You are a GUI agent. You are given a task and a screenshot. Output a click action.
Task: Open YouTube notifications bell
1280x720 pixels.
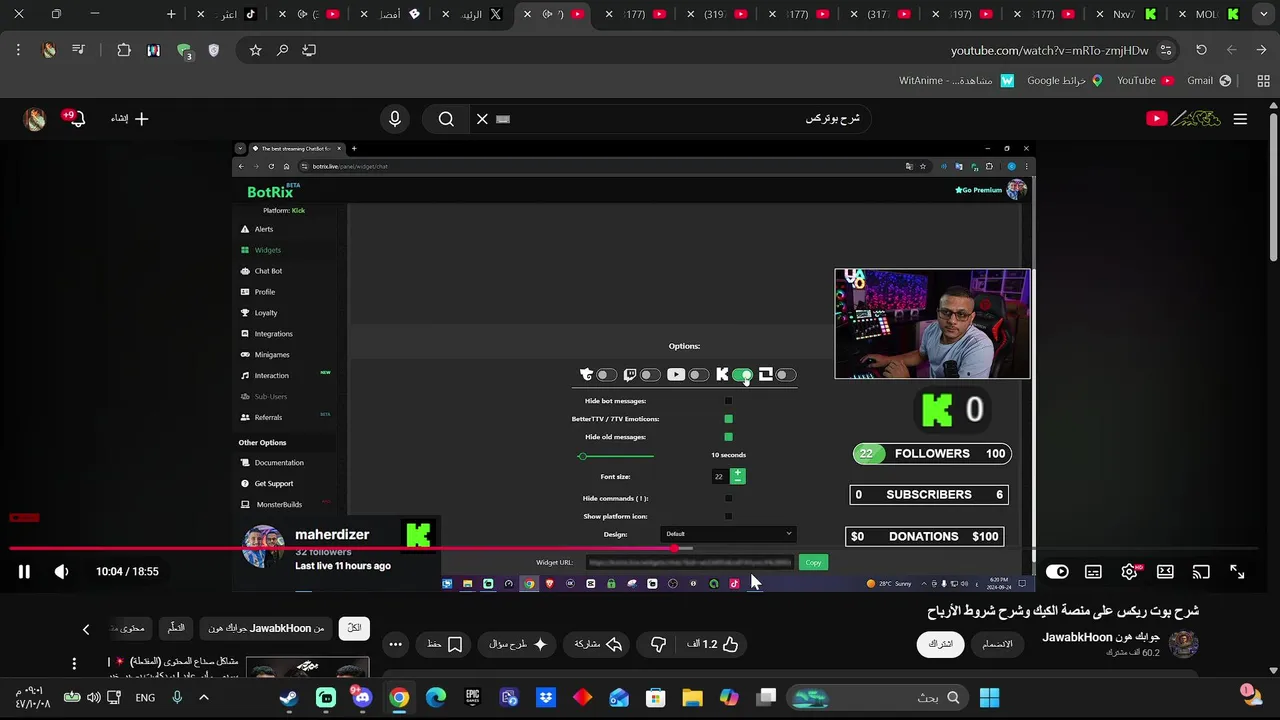tap(75, 118)
